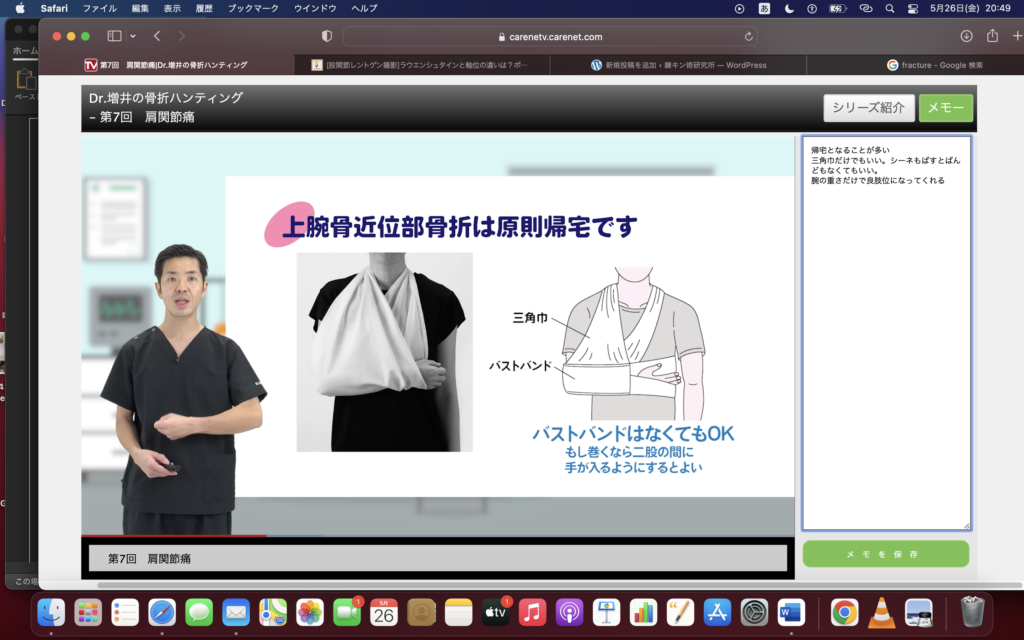Screen dimensions: 1024x640
Task: Launch Keynote from the Dock
Action: click(605, 612)
